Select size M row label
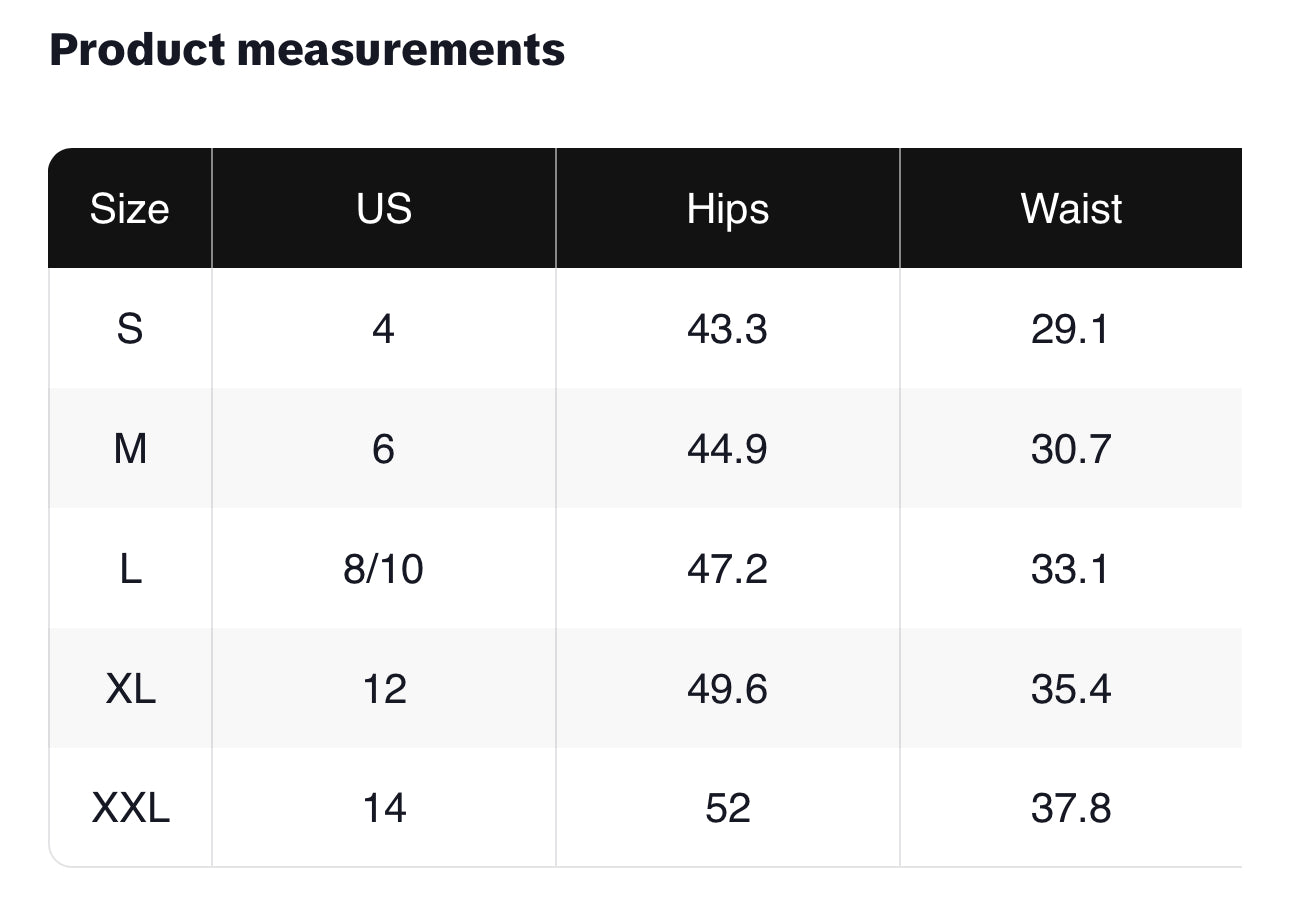The height and width of the screenshot is (909, 1290). (x=130, y=448)
